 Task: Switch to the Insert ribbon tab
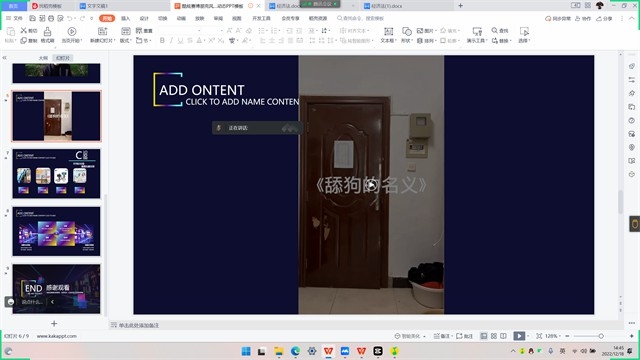(x=126, y=18)
